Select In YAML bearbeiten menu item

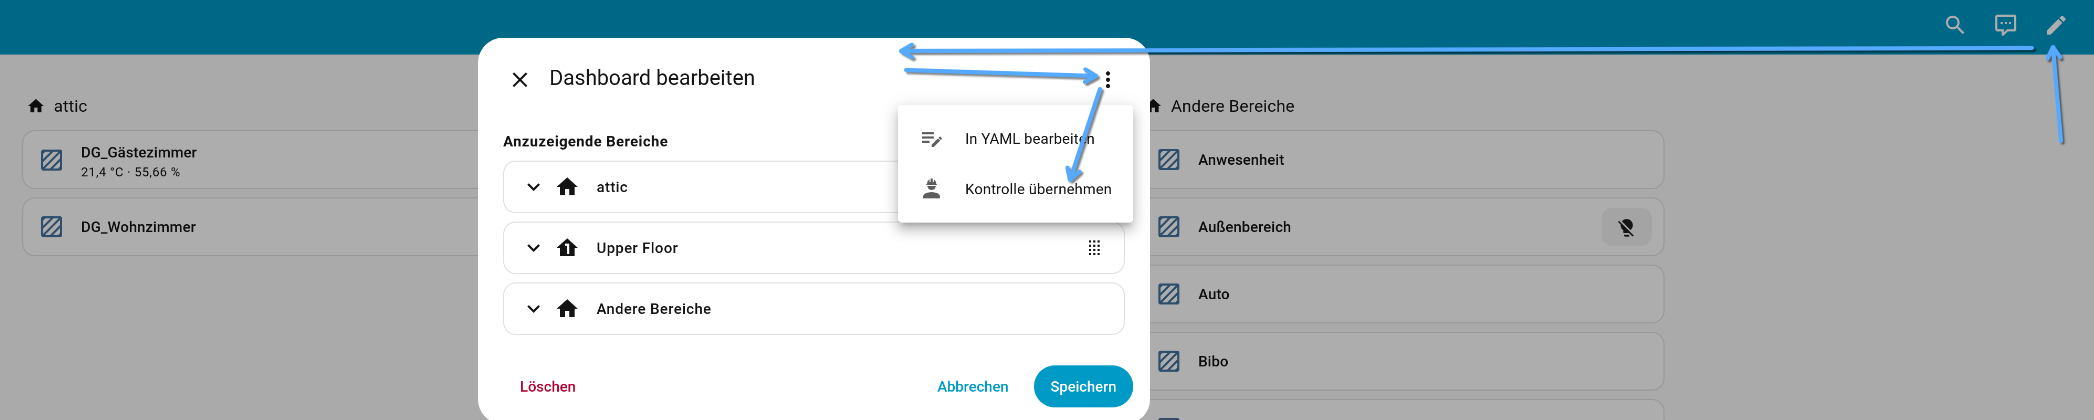(1029, 139)
